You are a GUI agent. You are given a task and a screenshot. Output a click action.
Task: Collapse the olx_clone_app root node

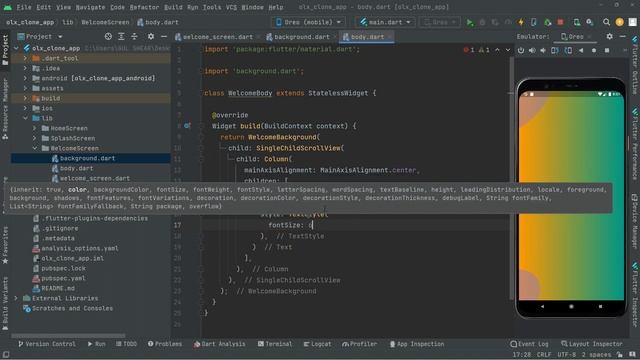coord(16,48)
